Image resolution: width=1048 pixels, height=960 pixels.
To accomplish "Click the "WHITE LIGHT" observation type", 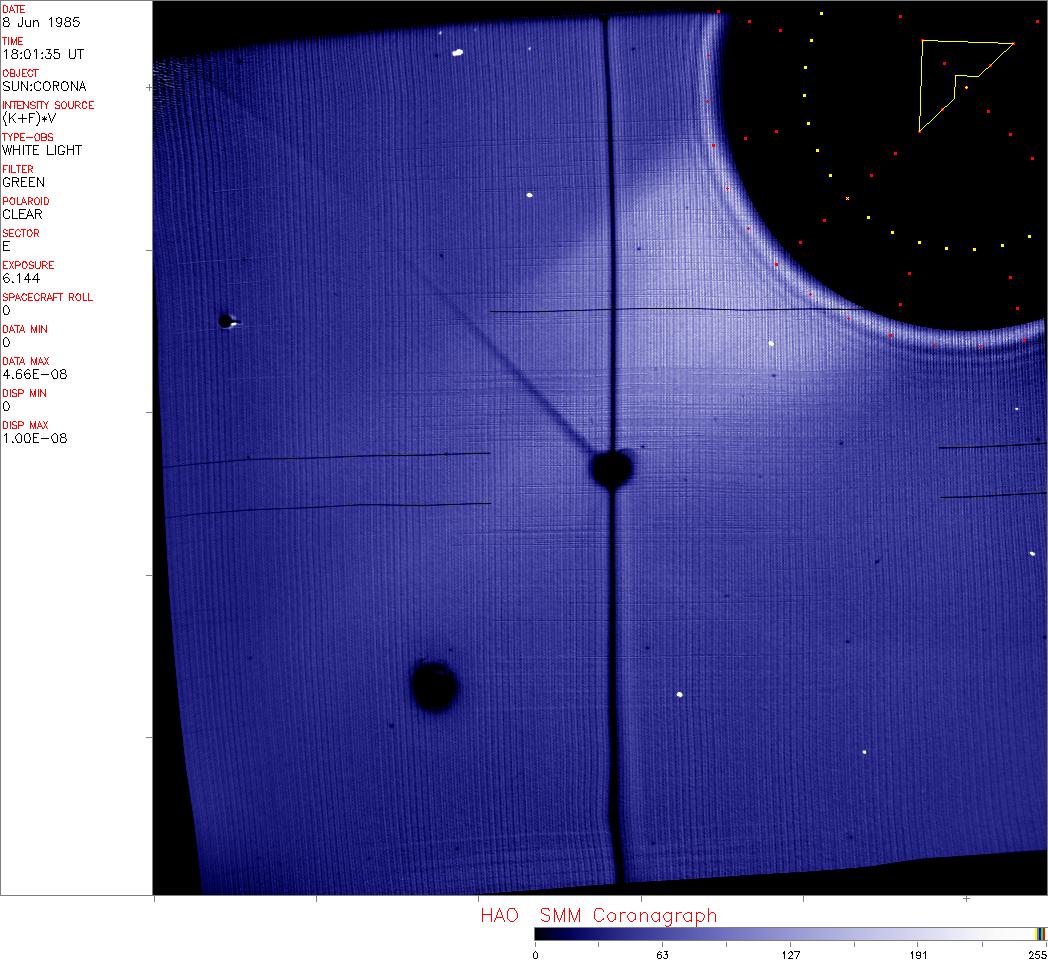I will tap(42, 150).
